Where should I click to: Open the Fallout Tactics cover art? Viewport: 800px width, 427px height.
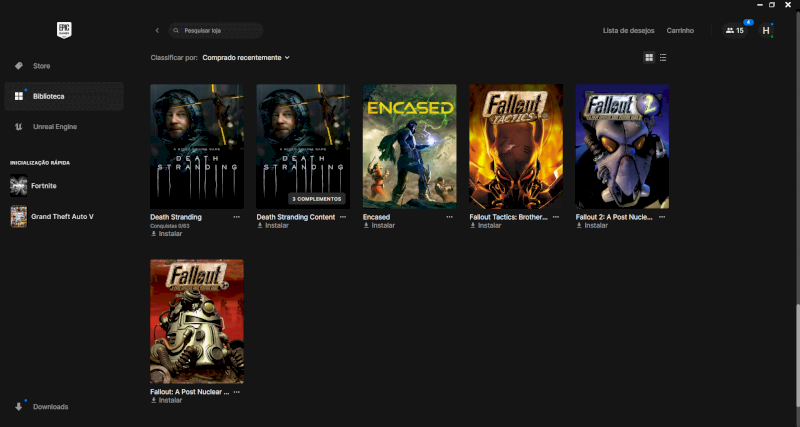(516, 146)
